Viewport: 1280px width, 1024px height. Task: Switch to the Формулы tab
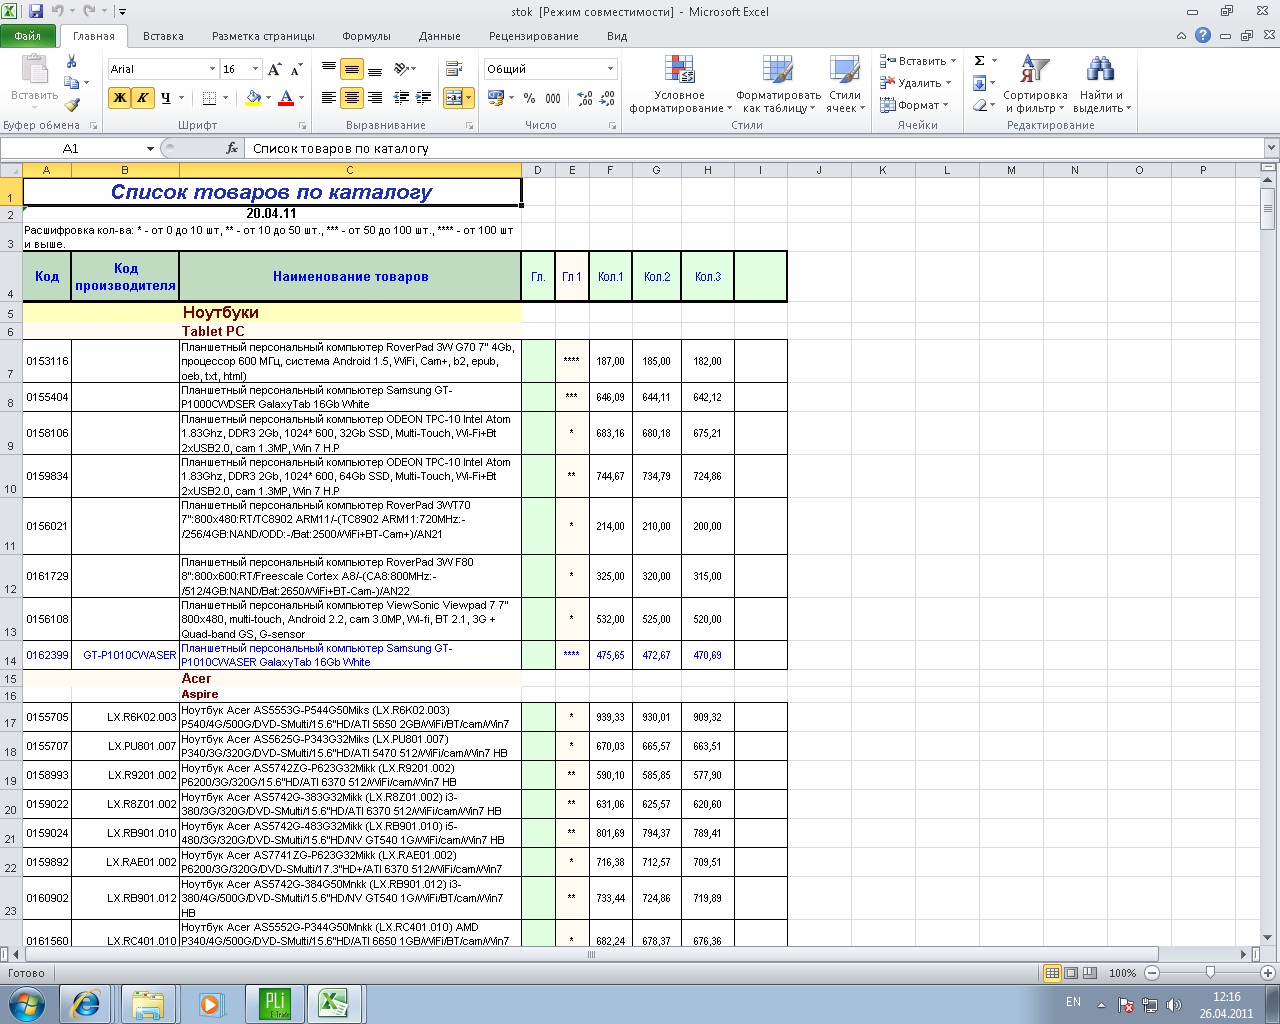click(x=366, y=36)
